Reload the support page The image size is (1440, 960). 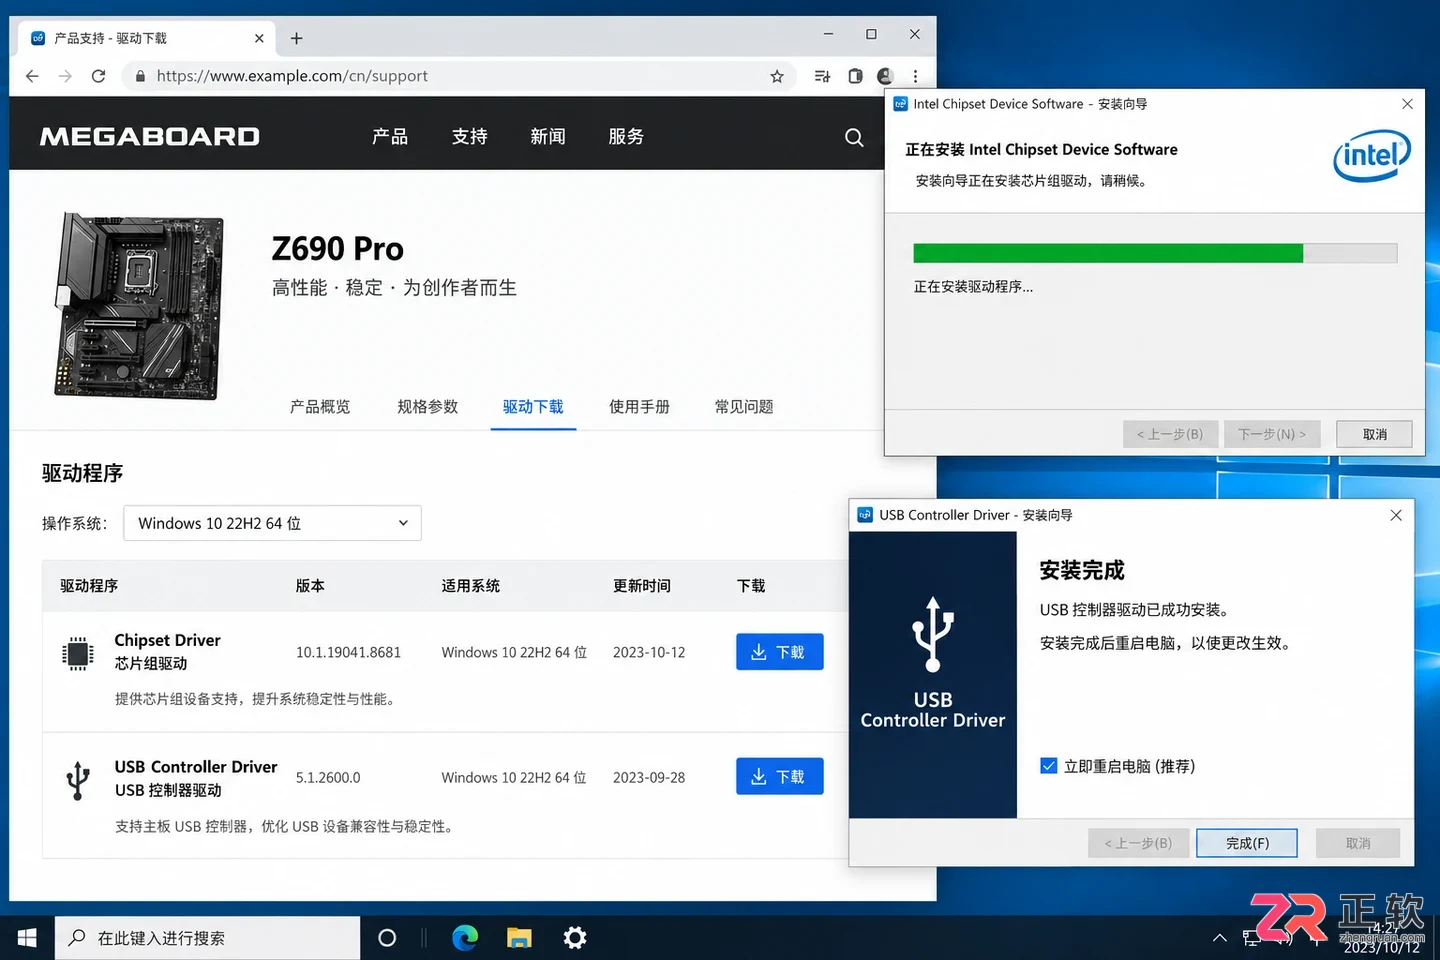(x=98, y=76)
